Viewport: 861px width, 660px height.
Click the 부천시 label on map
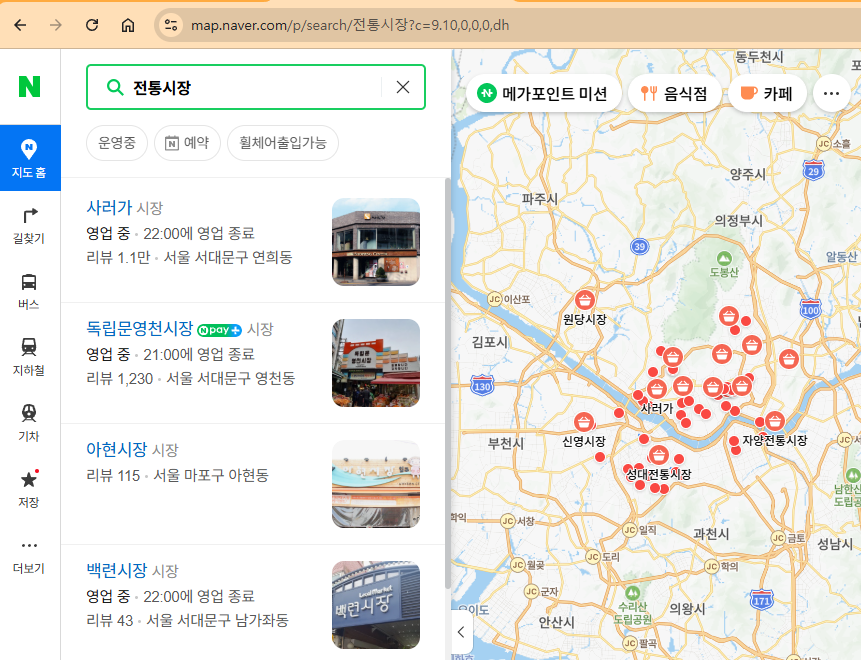(506, 443)
